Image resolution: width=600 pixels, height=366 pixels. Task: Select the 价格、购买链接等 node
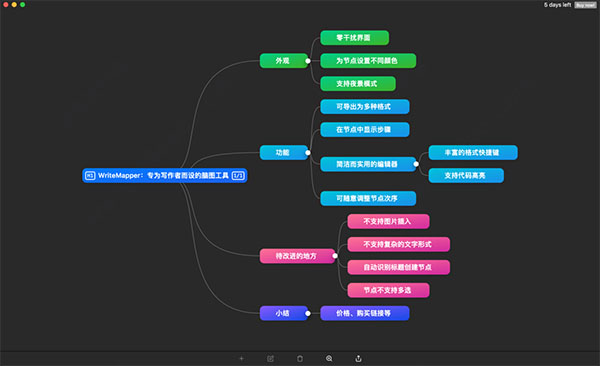(x=365, y=313)
